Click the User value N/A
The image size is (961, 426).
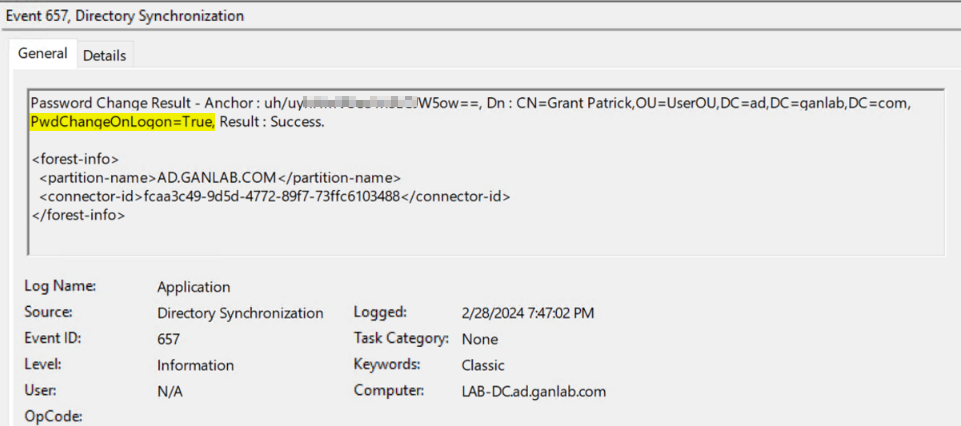click(171, 391)
